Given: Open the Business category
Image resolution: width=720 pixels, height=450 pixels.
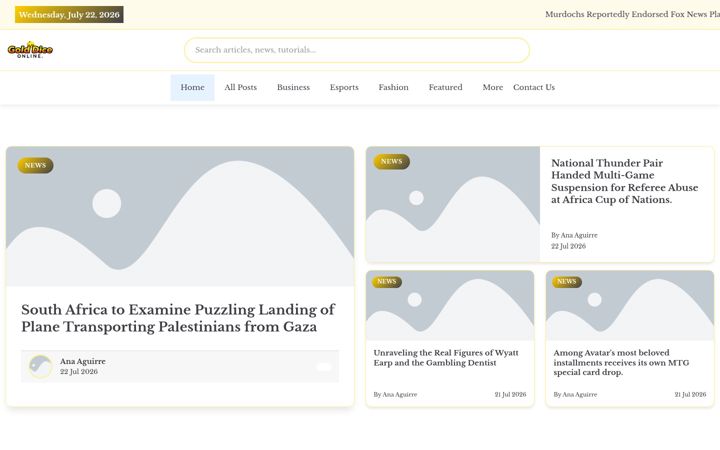Looking at the screenshot, I should click(x=293, y=87).
